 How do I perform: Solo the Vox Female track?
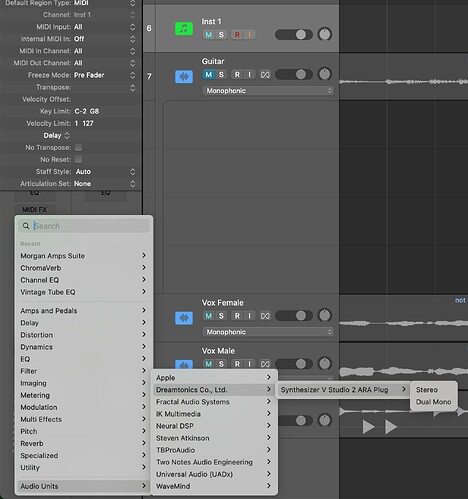[x=221, y=316]
